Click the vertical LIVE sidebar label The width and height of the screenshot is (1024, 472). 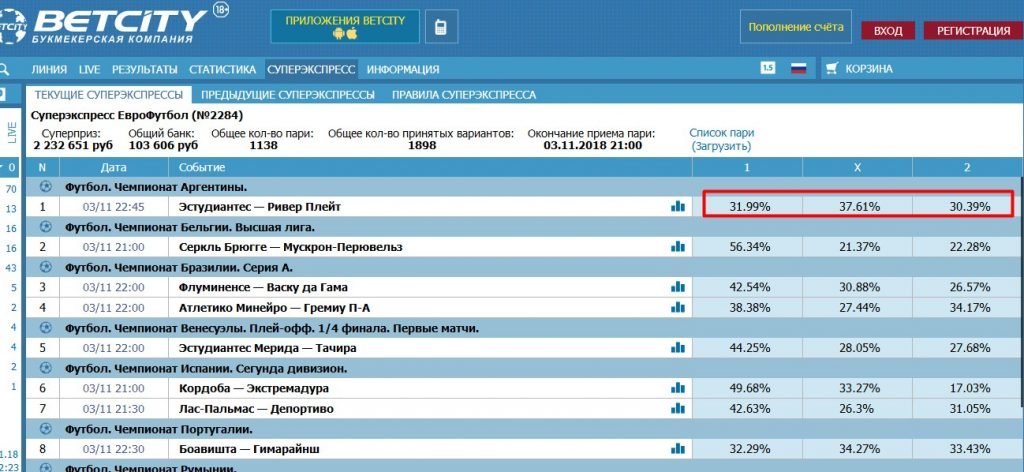point(11,133)
